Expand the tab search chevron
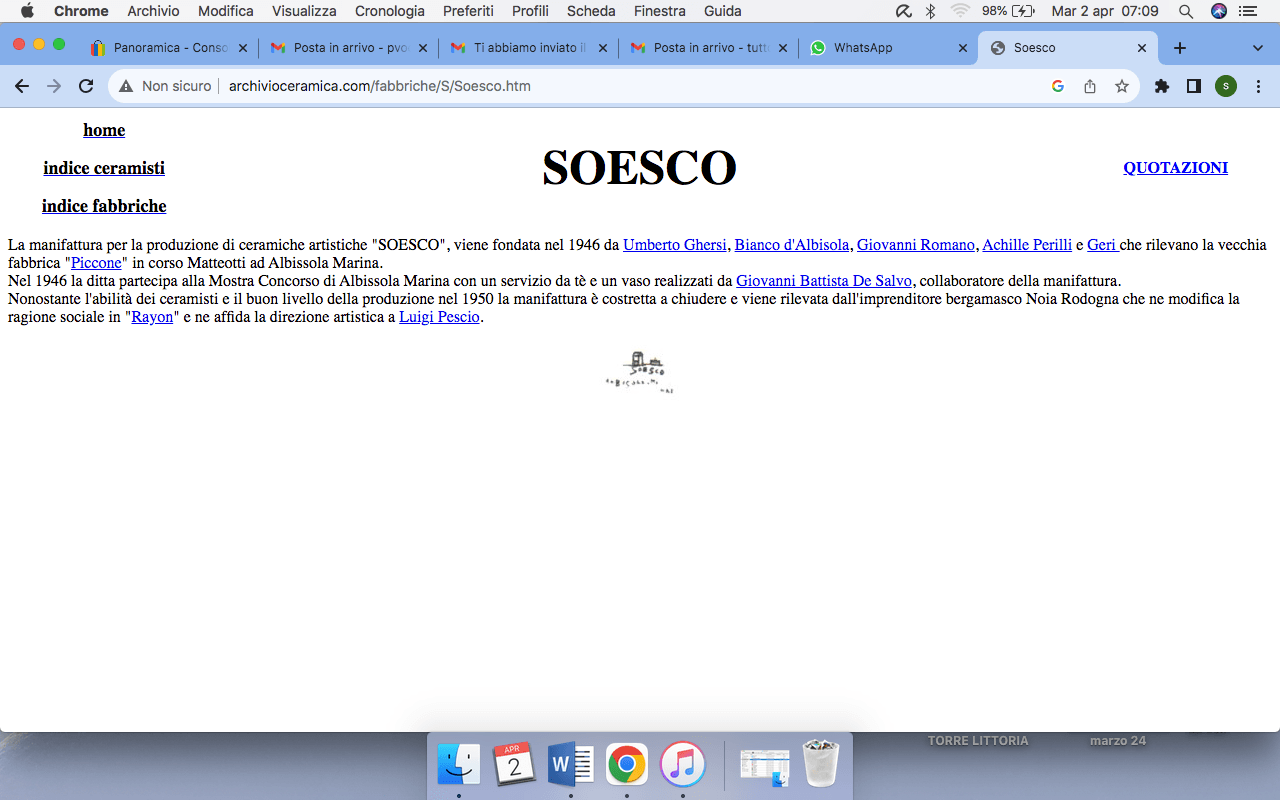Screen dimensions: 1280x800 coord(1257,48)
